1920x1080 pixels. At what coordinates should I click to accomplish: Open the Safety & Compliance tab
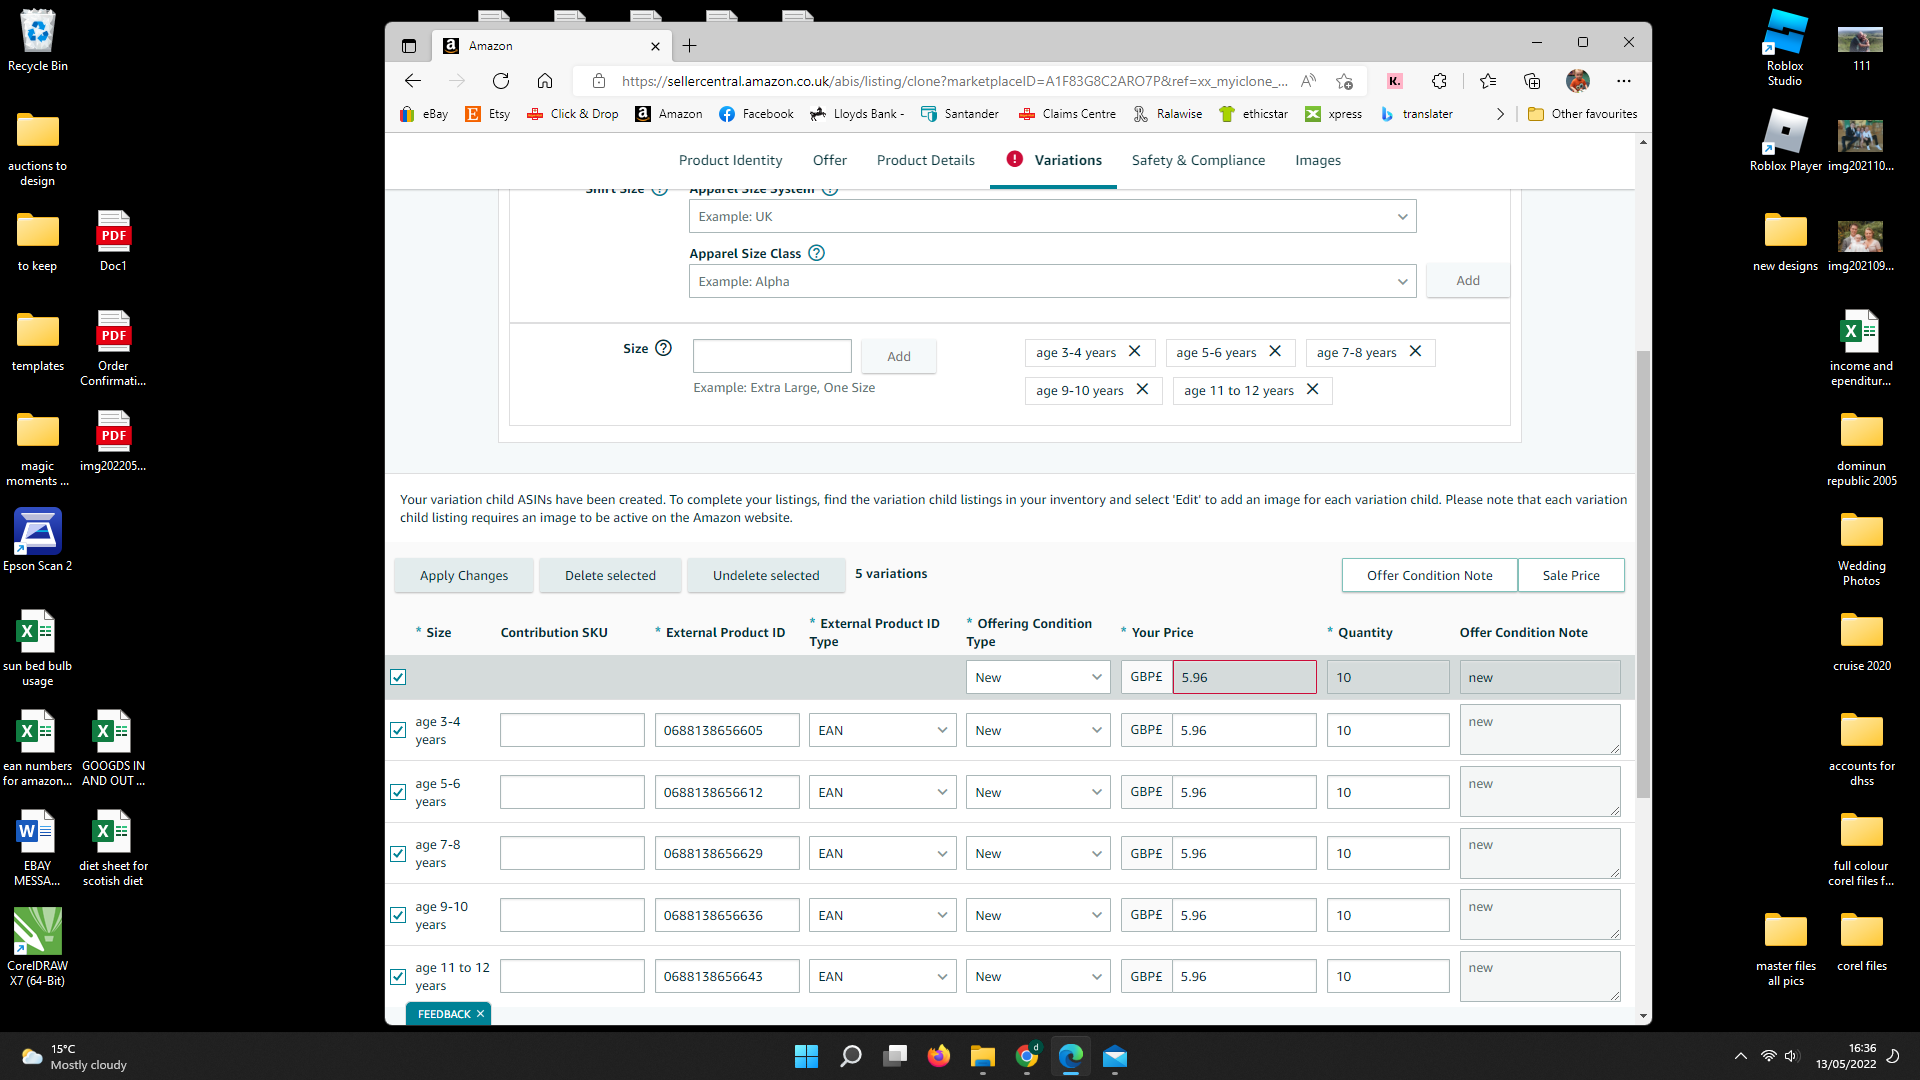(x=1198, y=160)
